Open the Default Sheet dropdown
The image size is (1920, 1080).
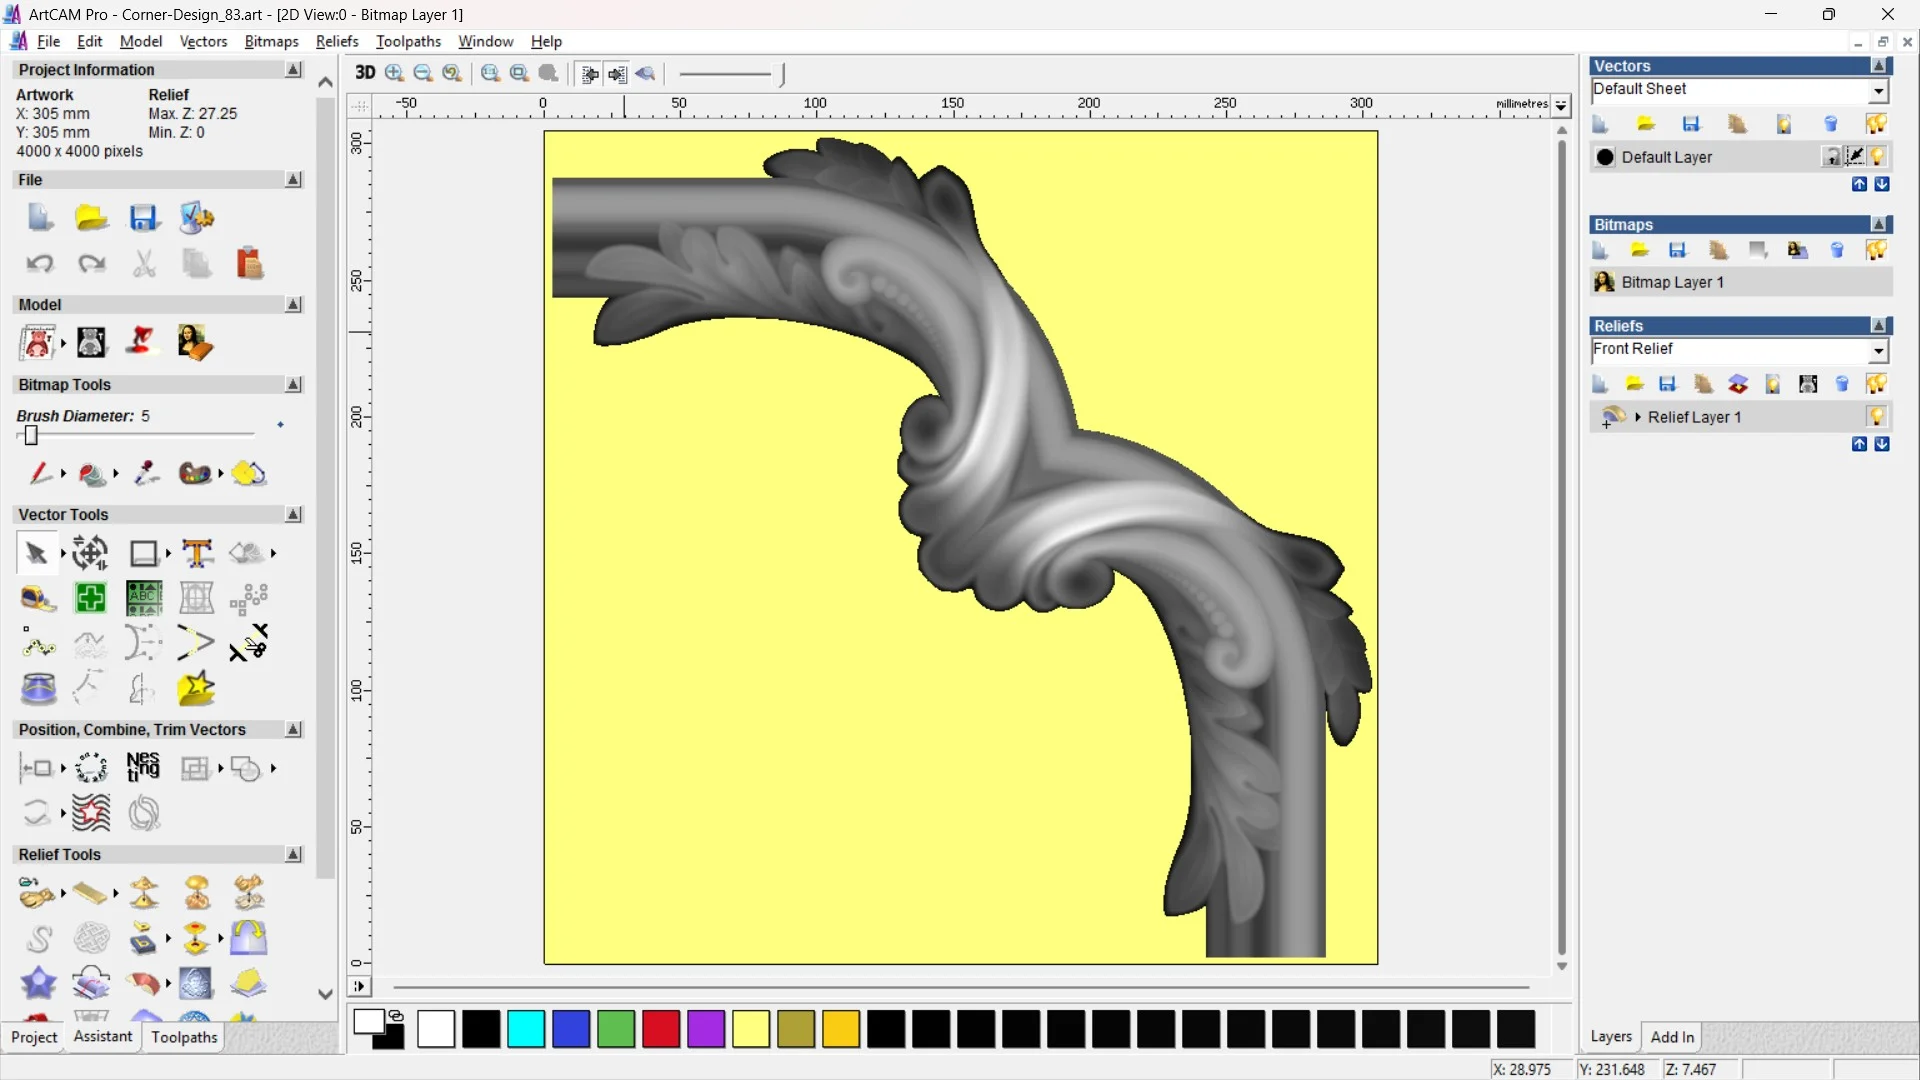pyautogui.click(x=1878, y=91)
